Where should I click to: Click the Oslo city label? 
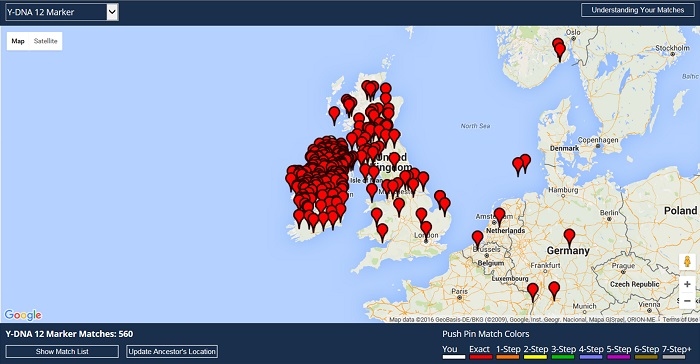[x=573, y=32]
